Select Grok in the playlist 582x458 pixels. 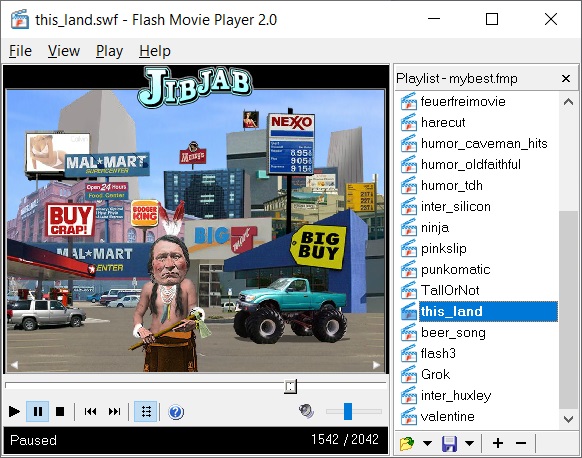click(435, 374)
